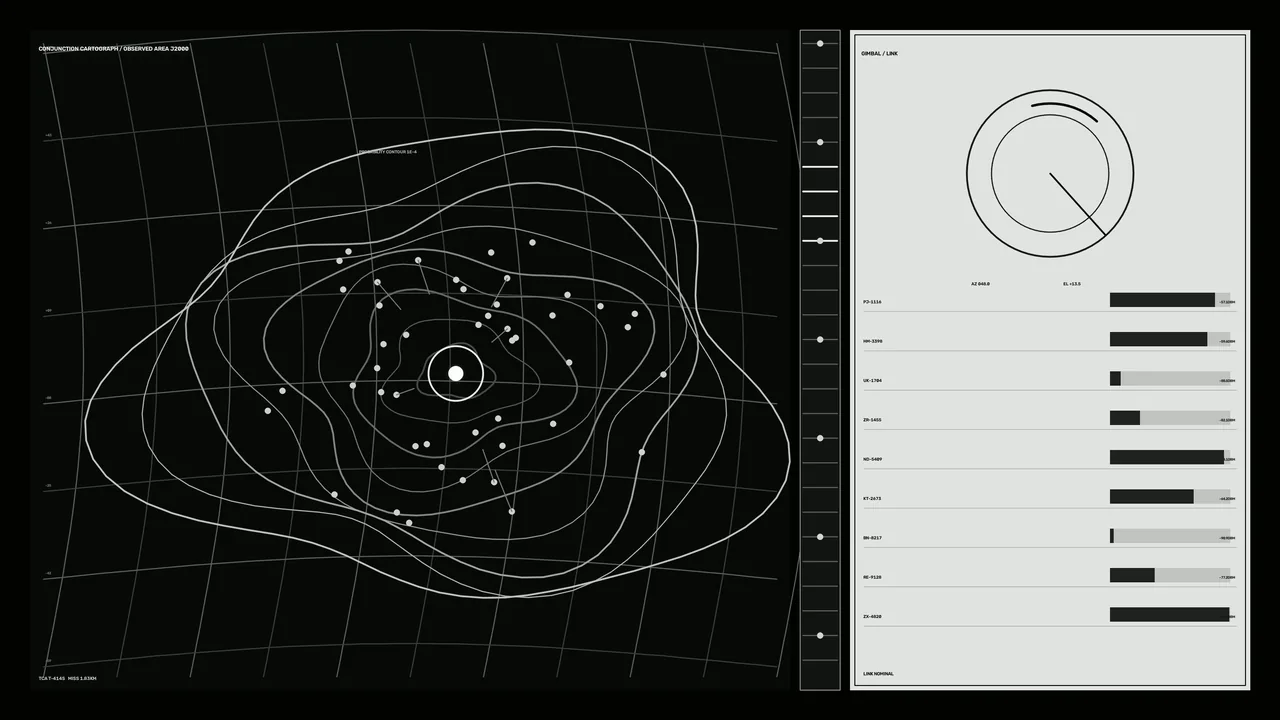Select the HM-3398 link signal bar
Screen dimensions: 1280x720
pyautogui.click(x=1170, y=339)
